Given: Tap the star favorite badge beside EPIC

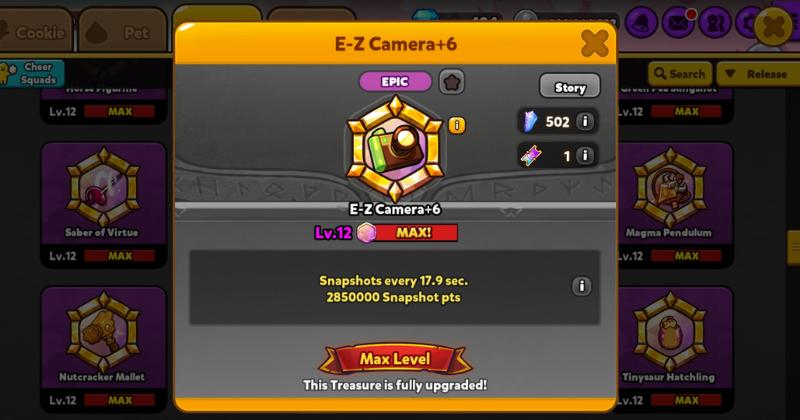Looking at the screenshot, I should pos(452,82).
